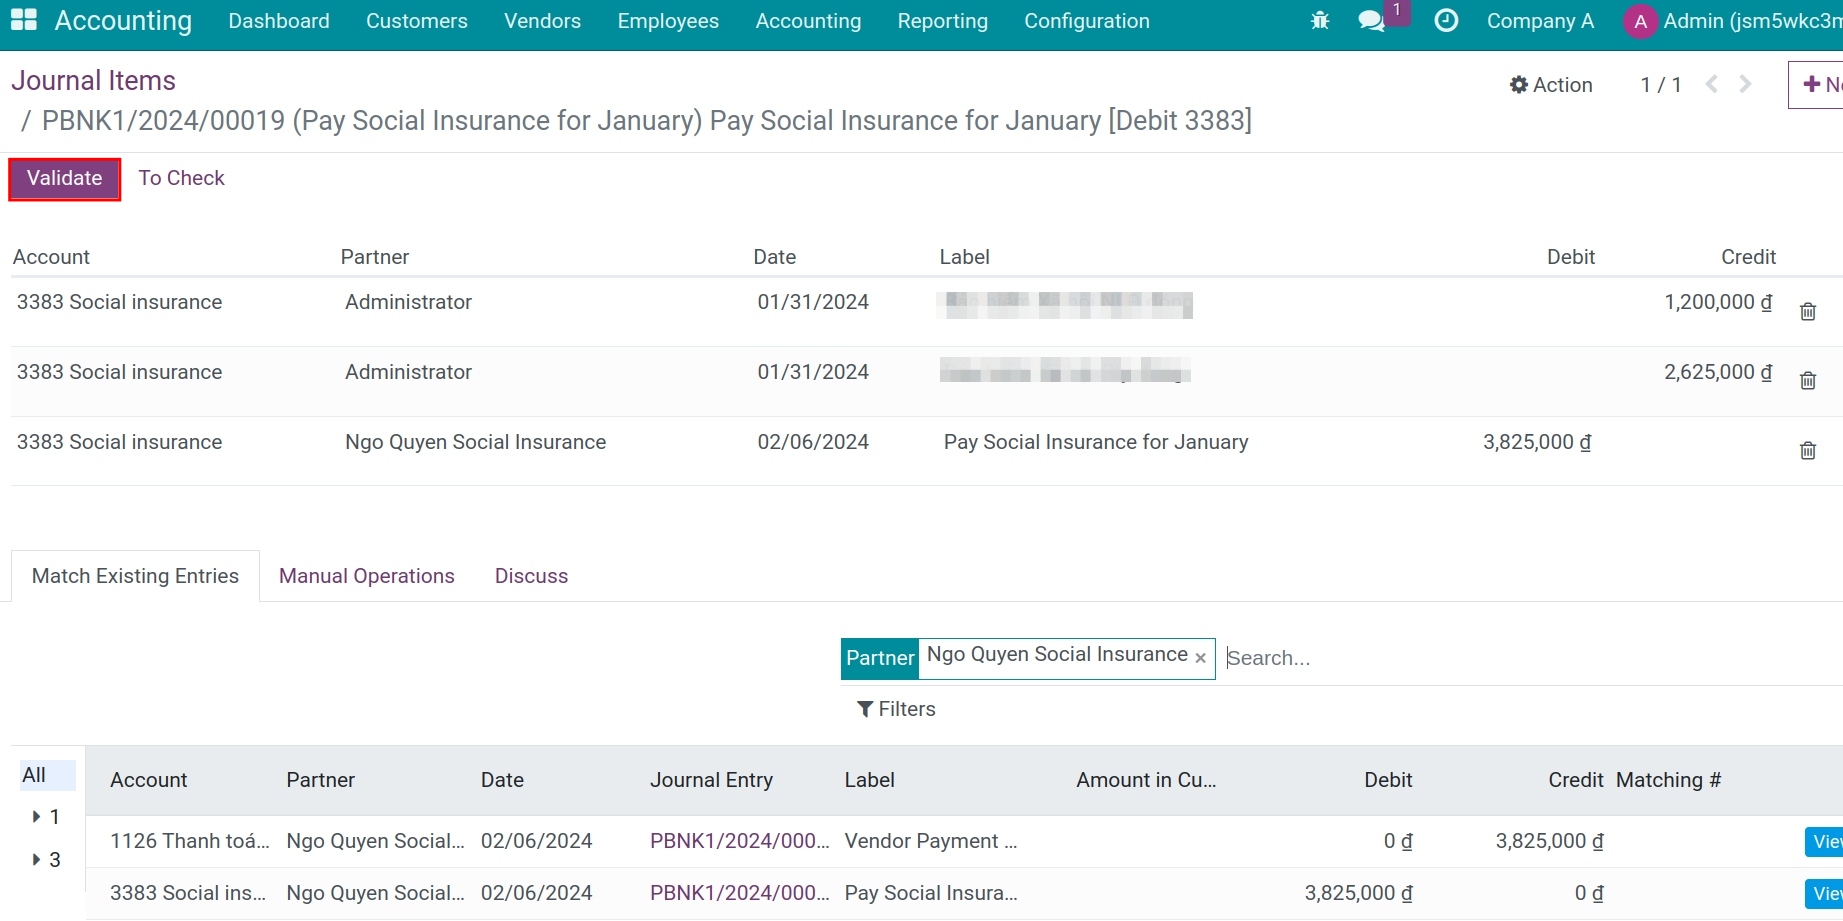Sort by Amount in Currency column header
The height and width of the screenshot is (921, 1843).
(1146, 780)
